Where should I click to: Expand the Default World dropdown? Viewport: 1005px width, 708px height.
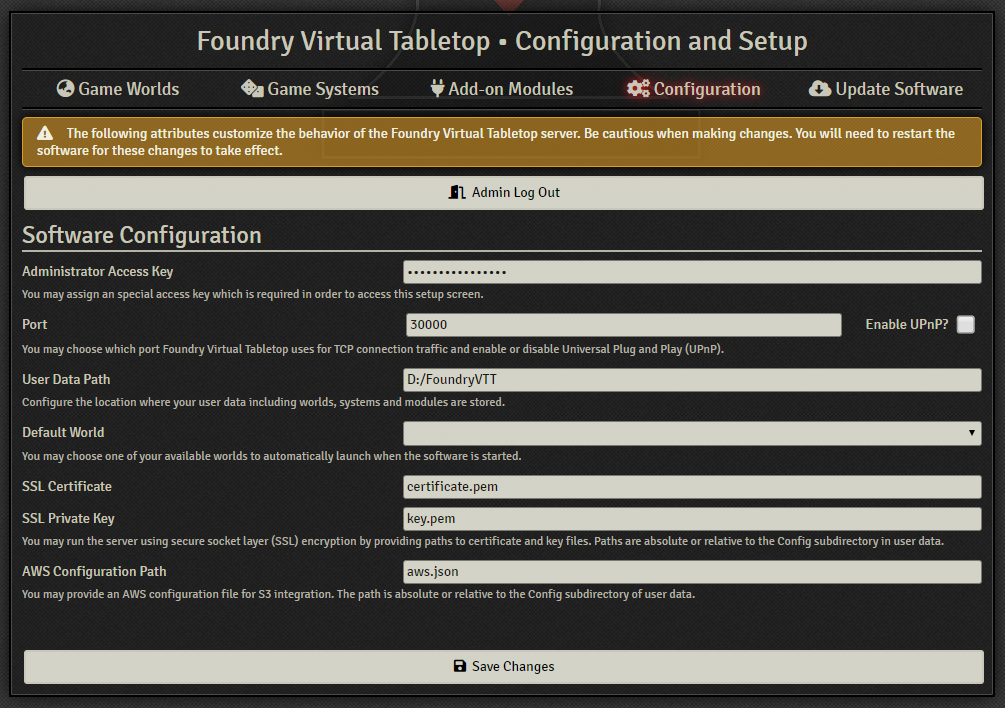tap(692, 433)
